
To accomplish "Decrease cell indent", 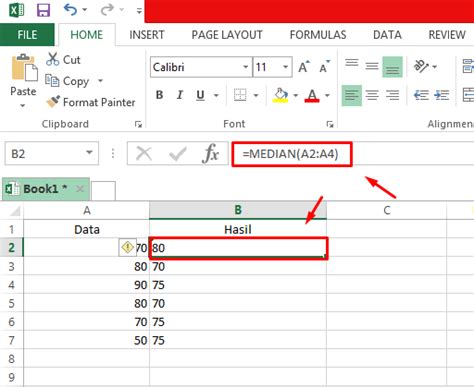I will pyautogui.click(x=421, y=95).
